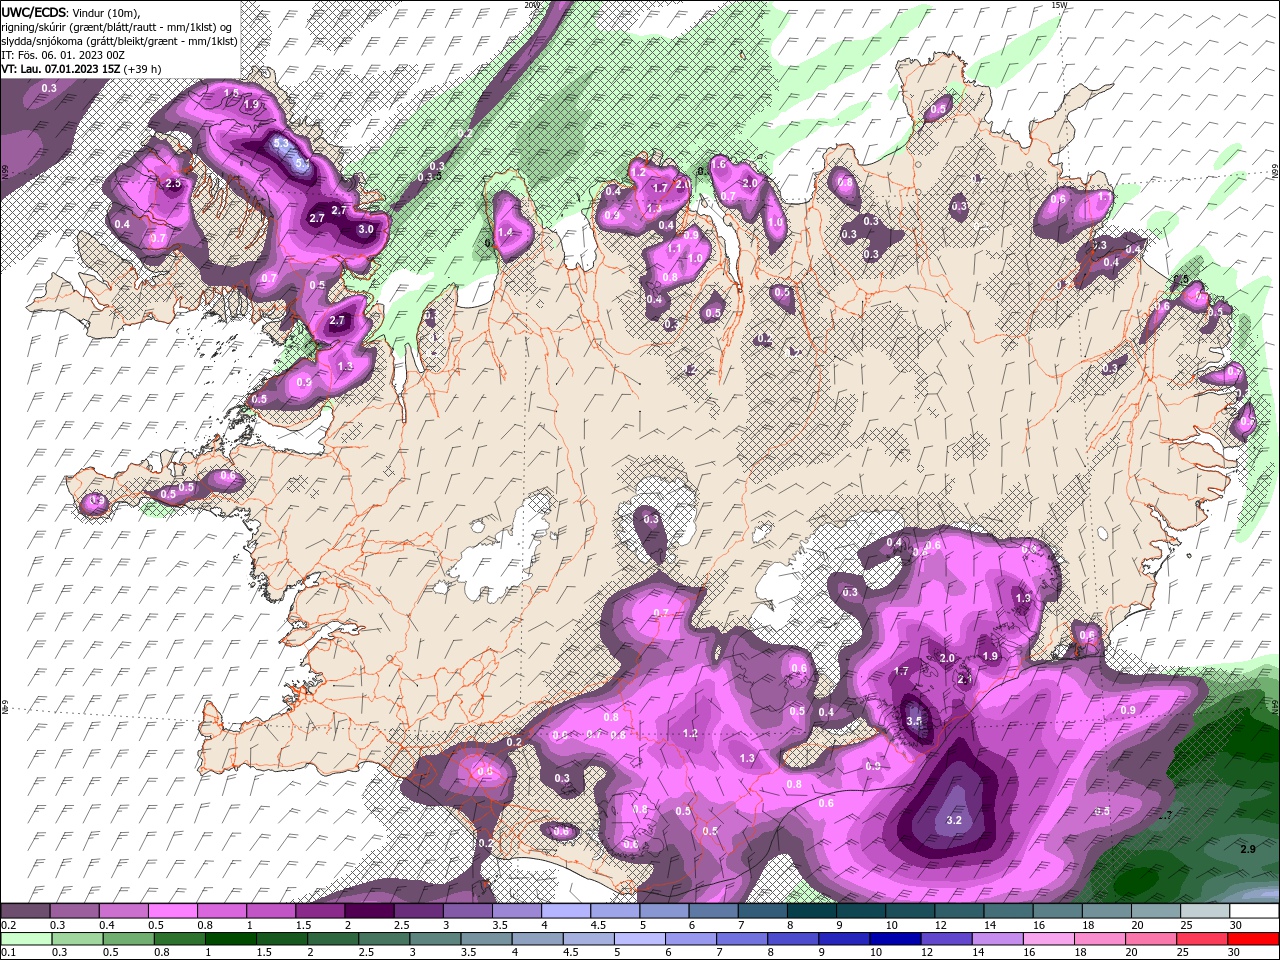Select the red swatch ending the lower legend row
The width and height of the screenshot is (1280, 960).
(1254, 940)
